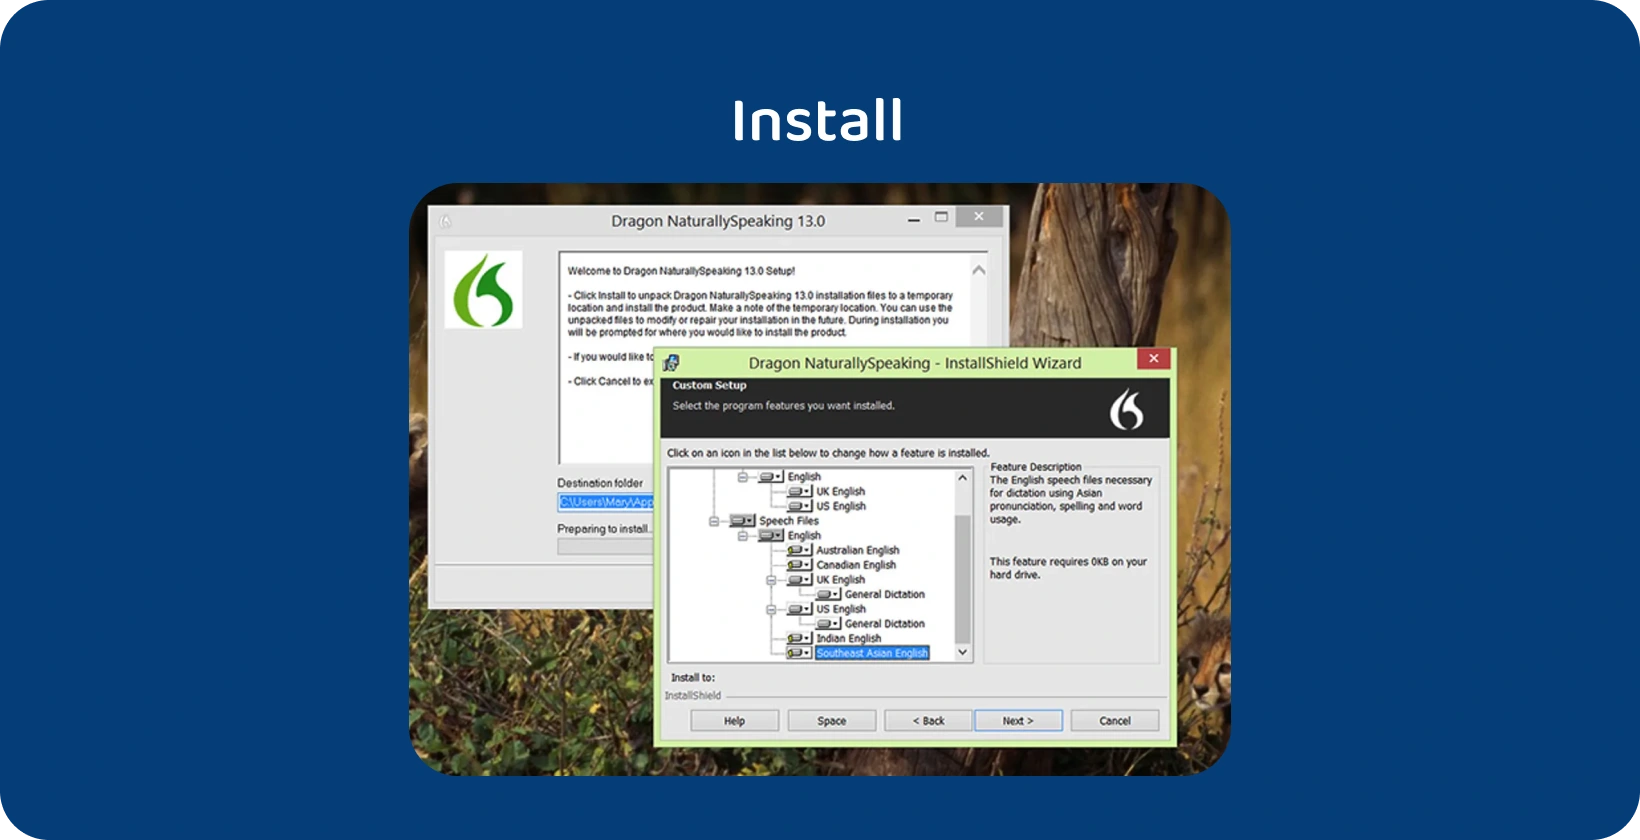
Task: Click the Space button
Action: tap(831, 721)
